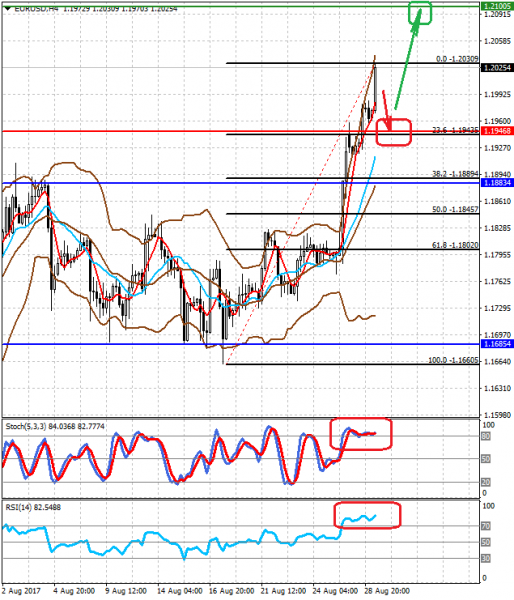514x600 pixels.
Task: Click the 28 Aug 20:00 time axis label
Action: (387, 591)
